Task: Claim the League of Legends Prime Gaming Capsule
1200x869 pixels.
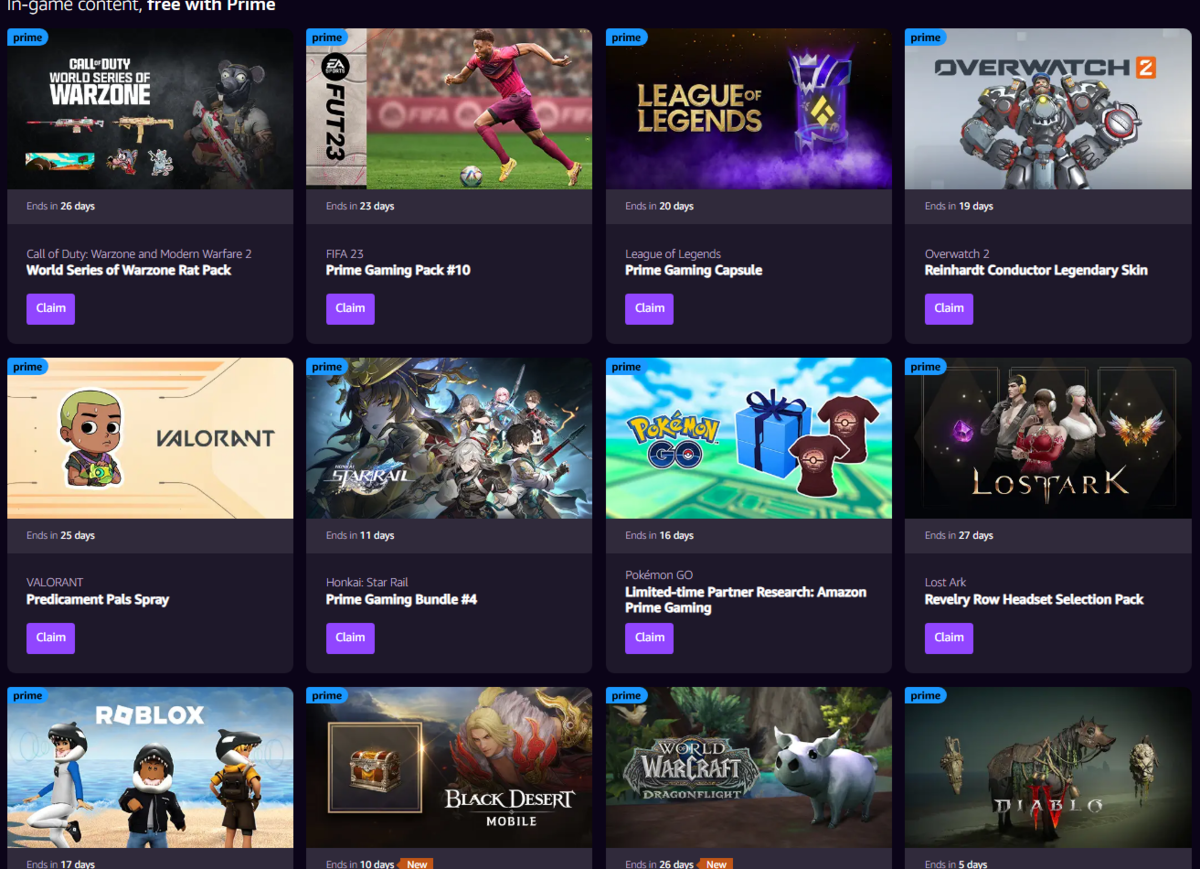Action: [649, 308]
